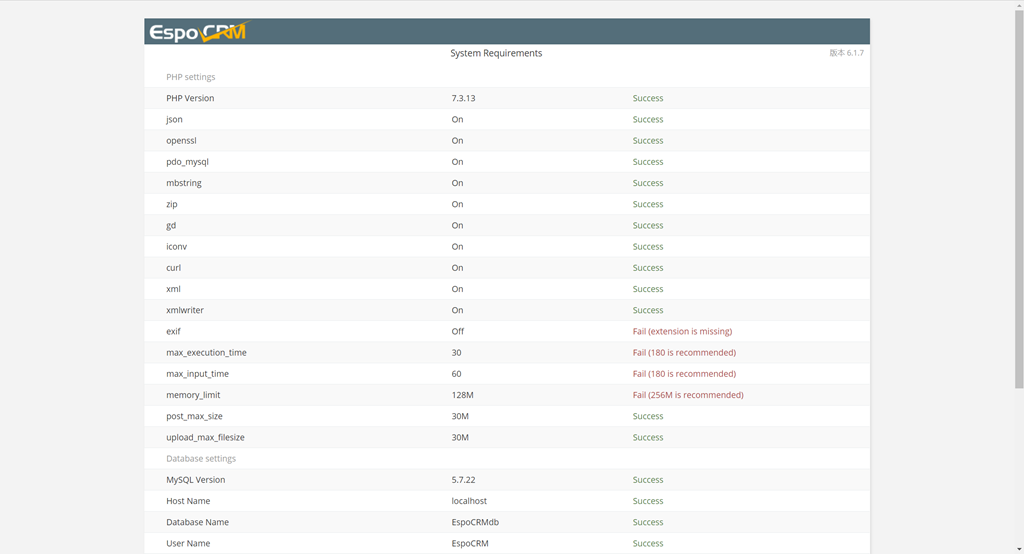
Task: Click 'Fail (256M is recommended)' status
Action: coord(688,395)
